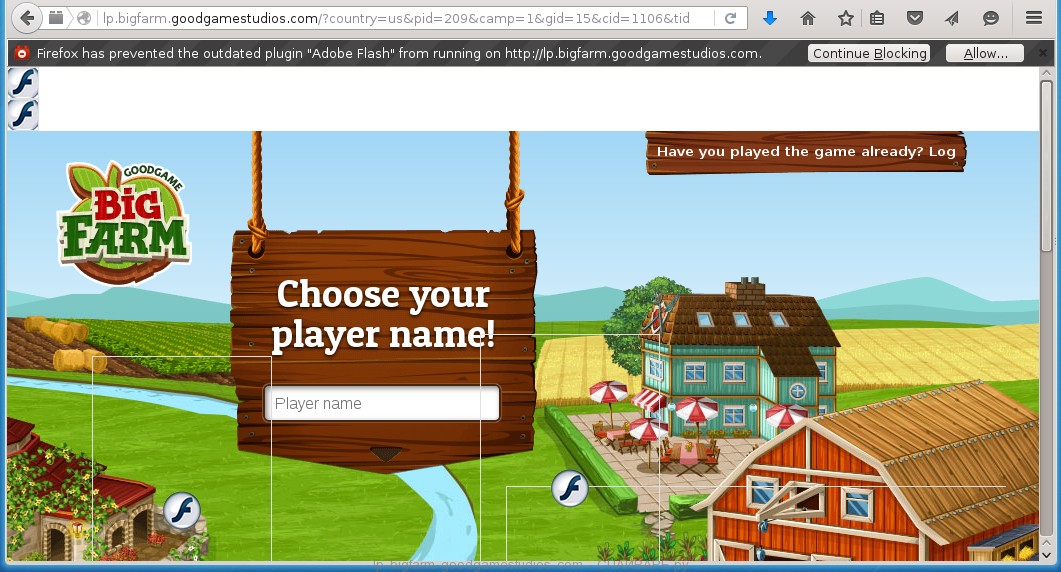
Task: Click the scrollbar down arrow
Action: [x=1046, y=555]
